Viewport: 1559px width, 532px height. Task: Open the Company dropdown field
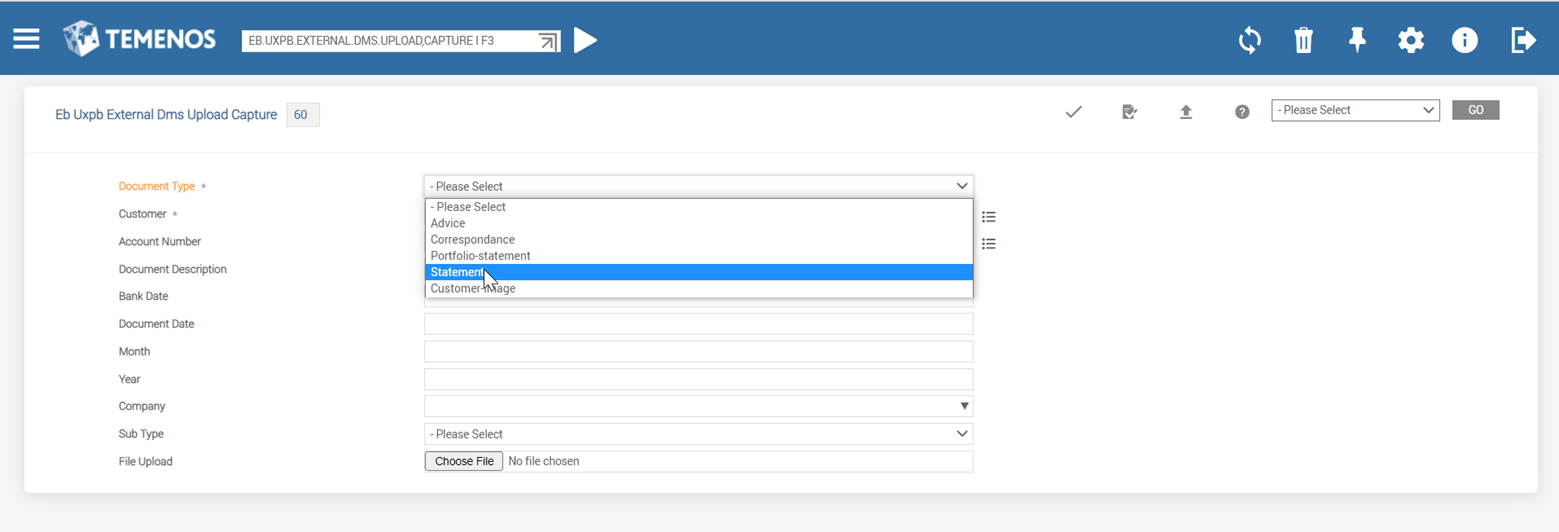[698, 406]
